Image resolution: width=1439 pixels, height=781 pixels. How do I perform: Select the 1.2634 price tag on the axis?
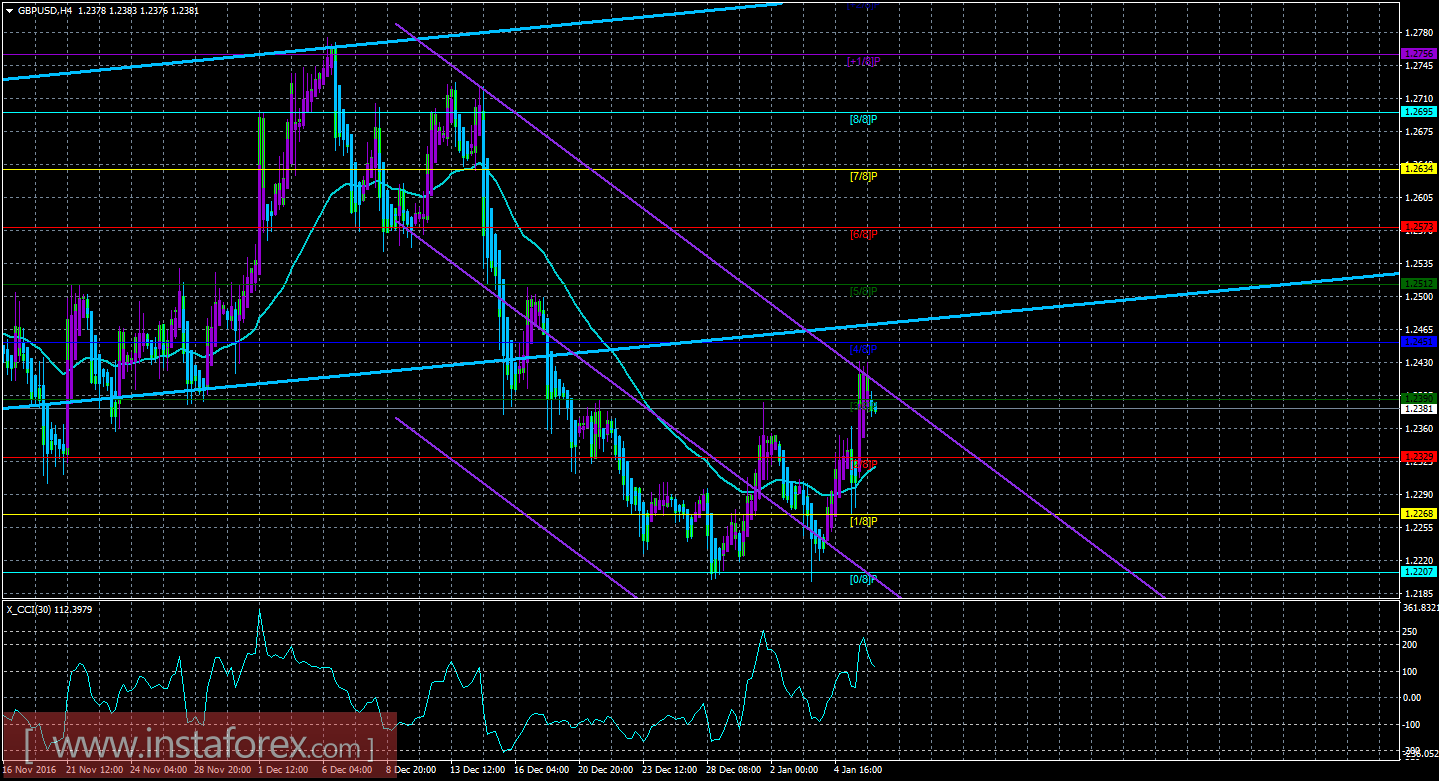(1419, 169)
